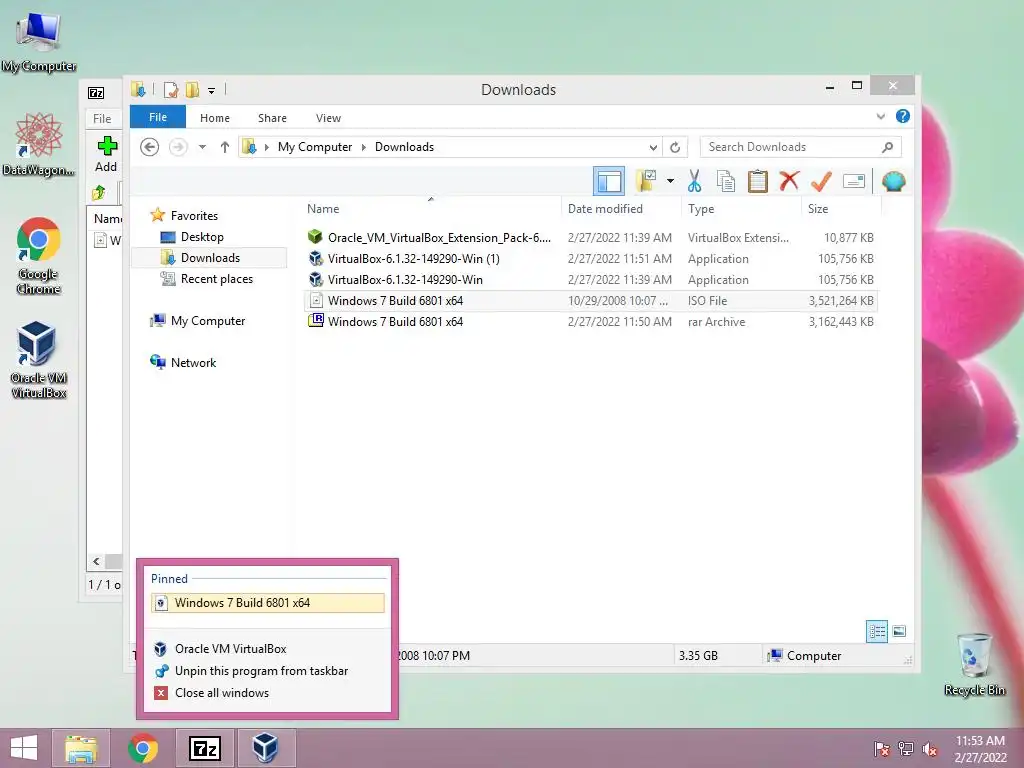Go up one folder level
This screenshot has width=1024, height=768.
click(225, 147)
